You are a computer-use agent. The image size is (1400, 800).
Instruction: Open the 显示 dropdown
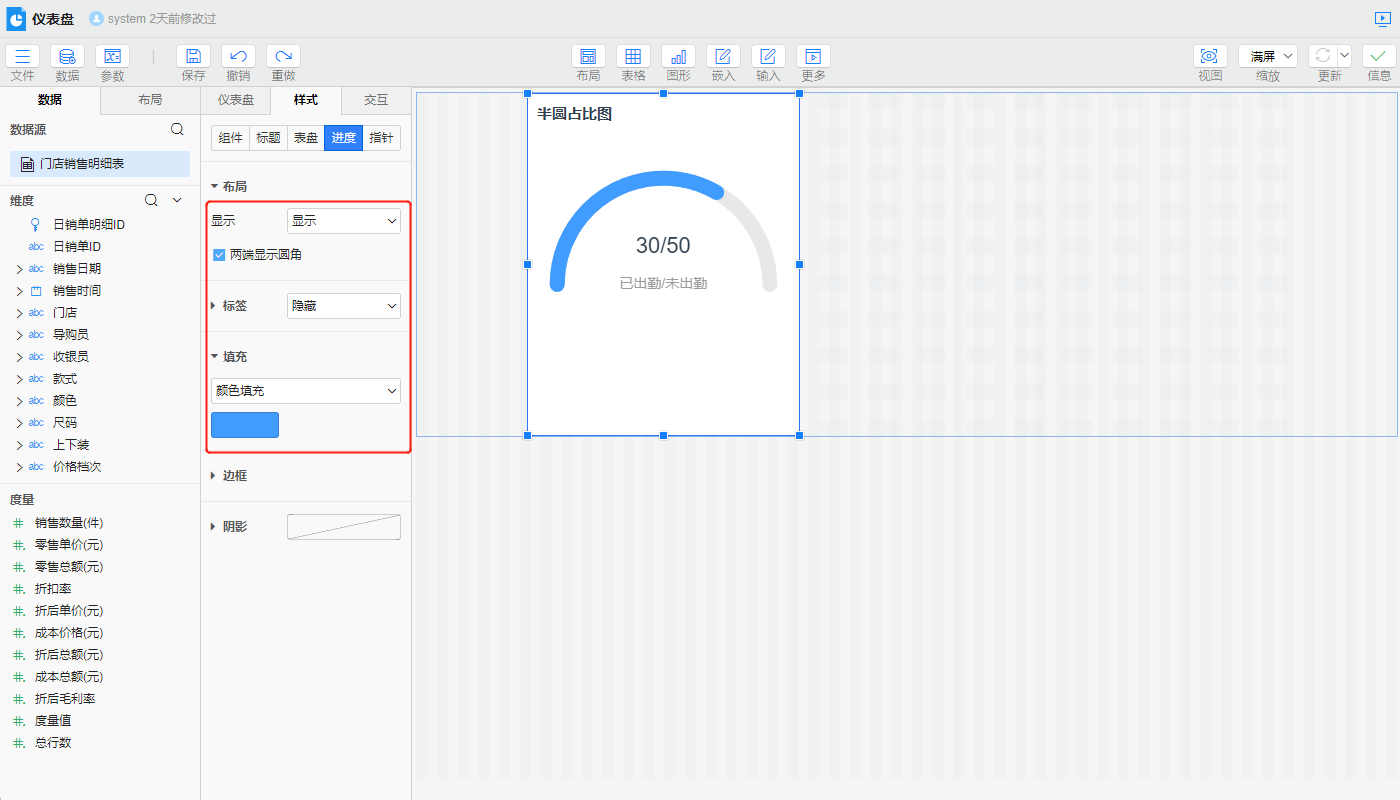343,221
